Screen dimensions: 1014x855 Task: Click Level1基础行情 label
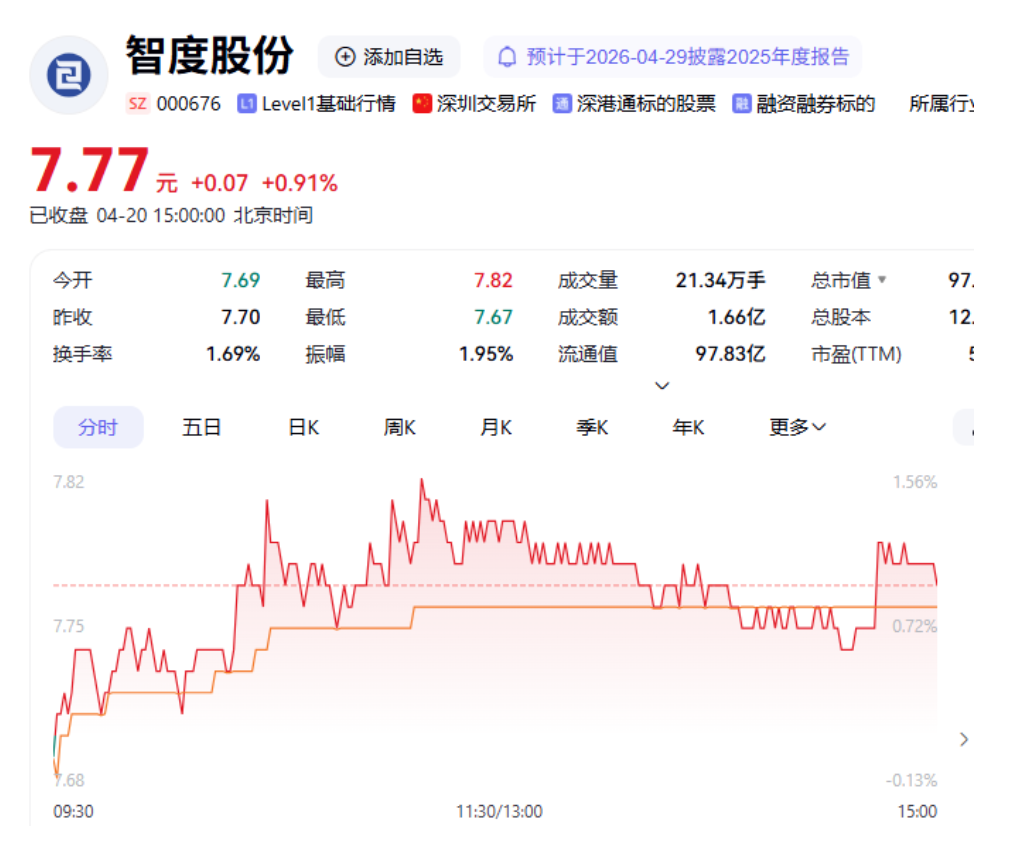tap(329, 103)
